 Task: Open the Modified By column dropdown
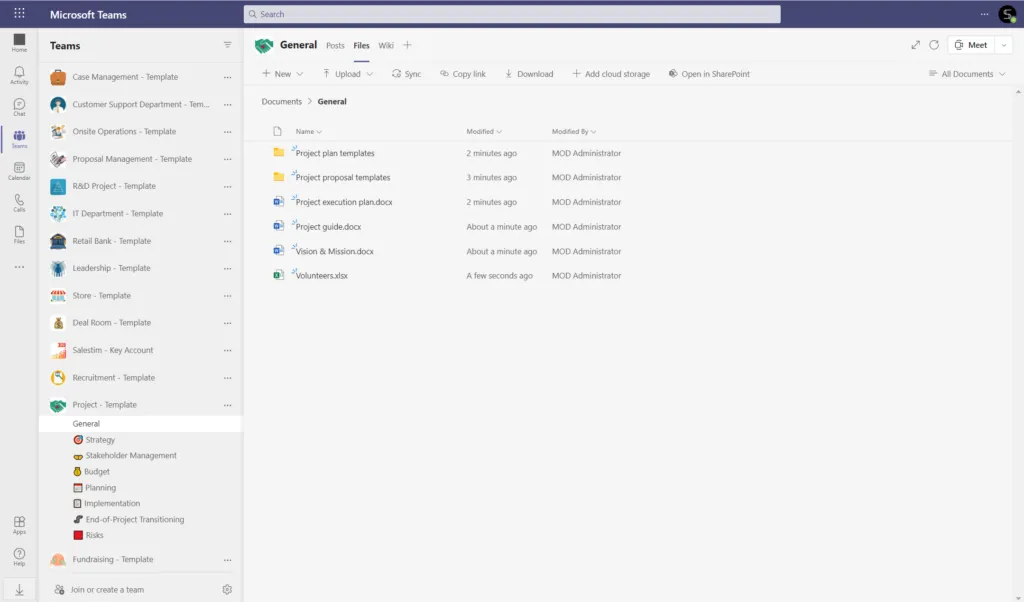573,131
